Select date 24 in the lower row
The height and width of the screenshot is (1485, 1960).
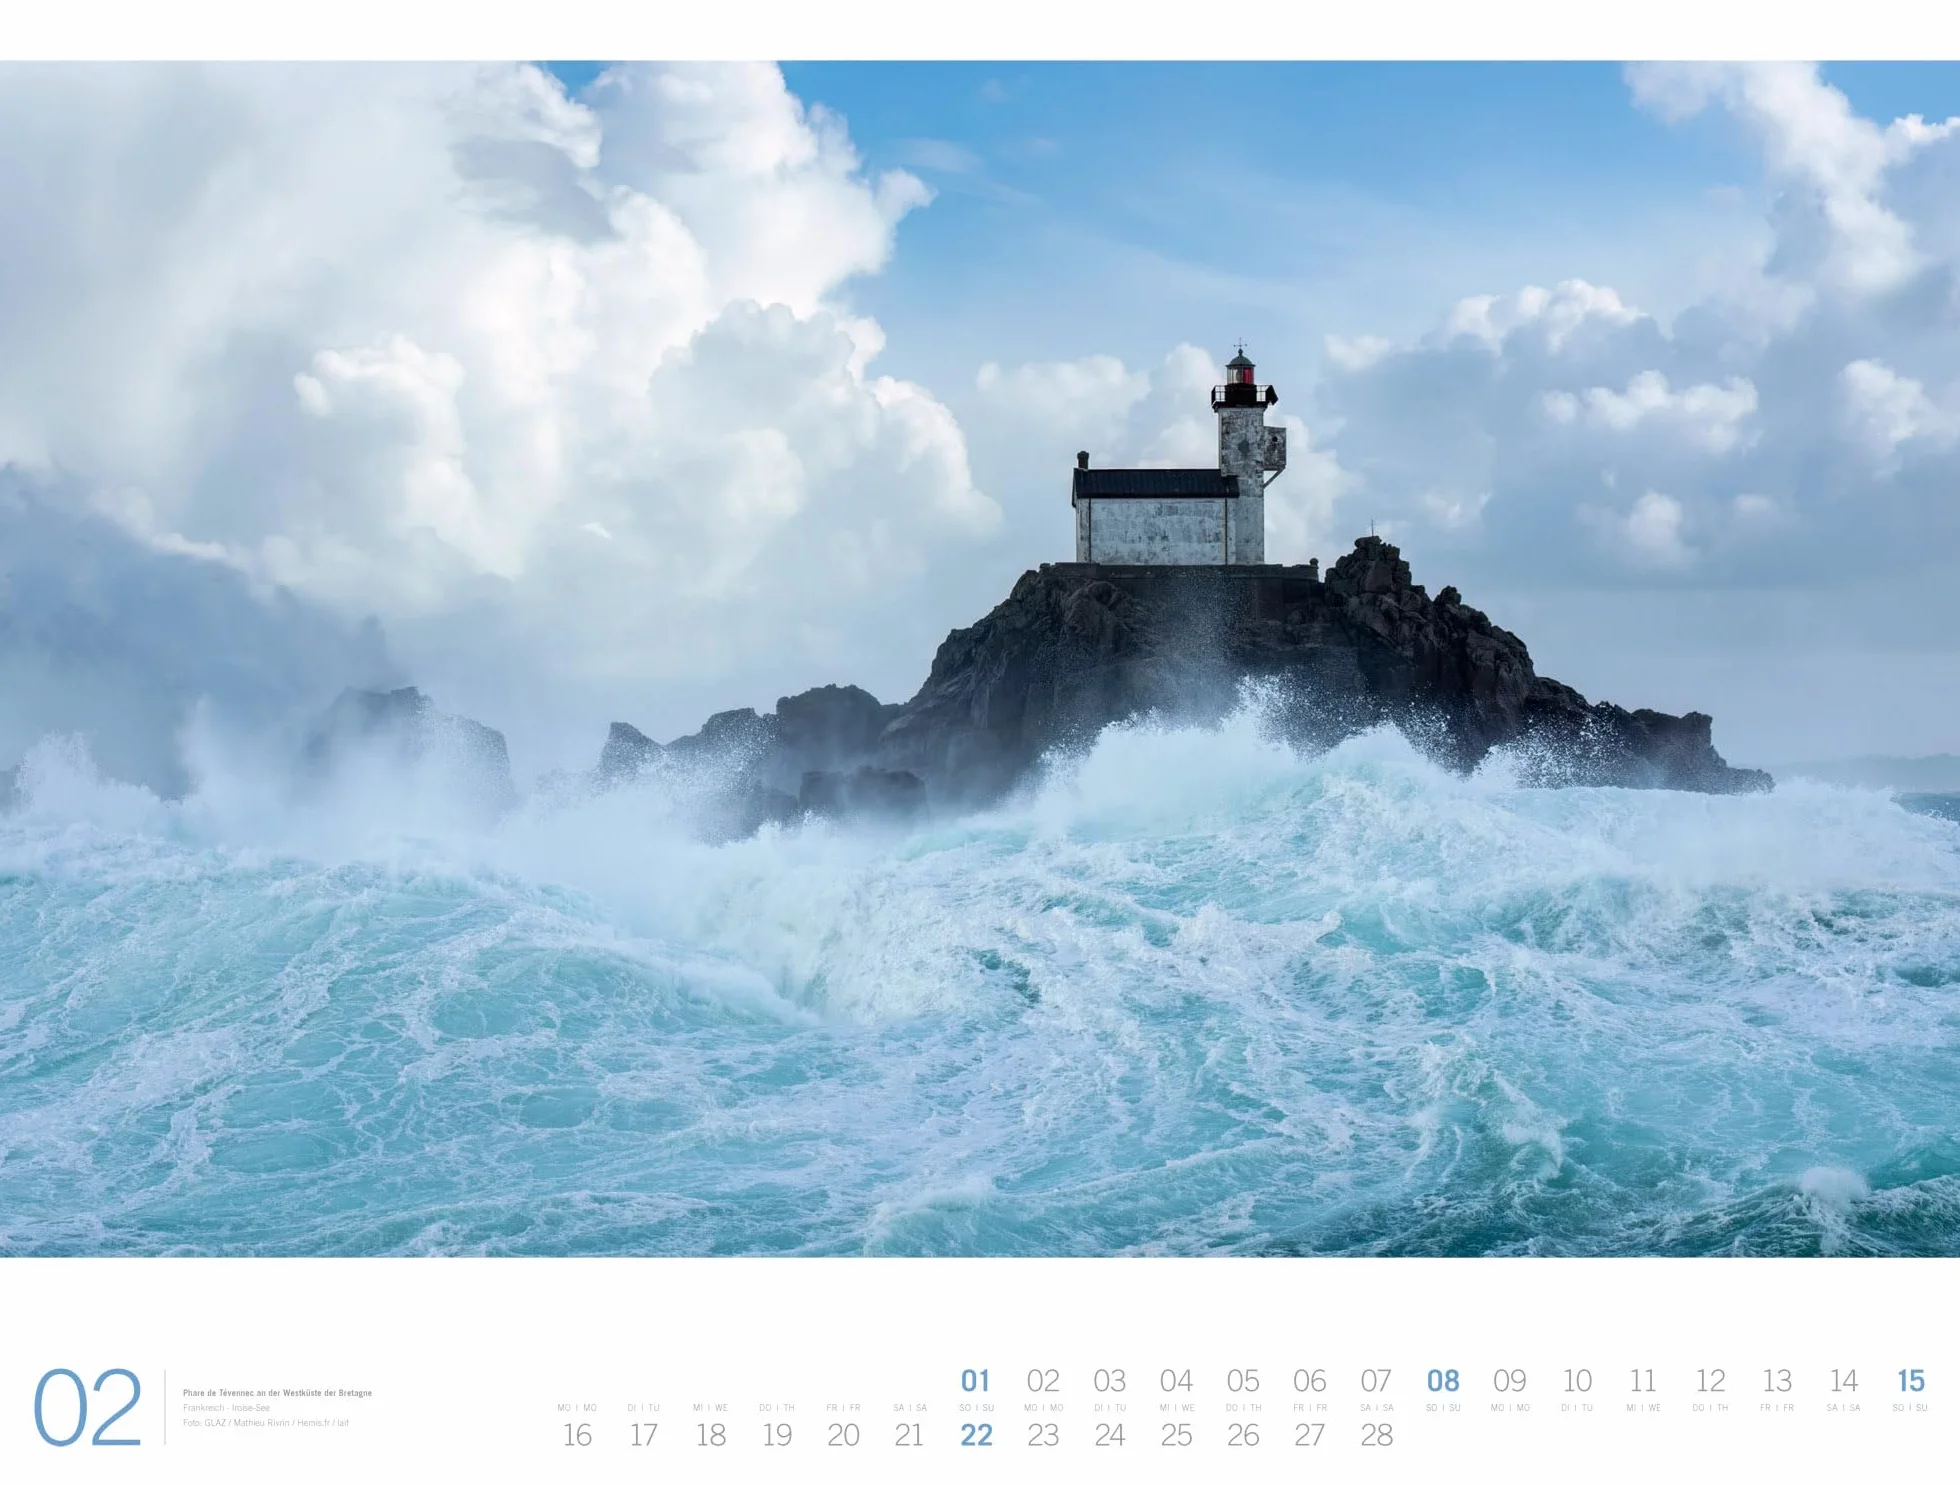point(1110,1435)
